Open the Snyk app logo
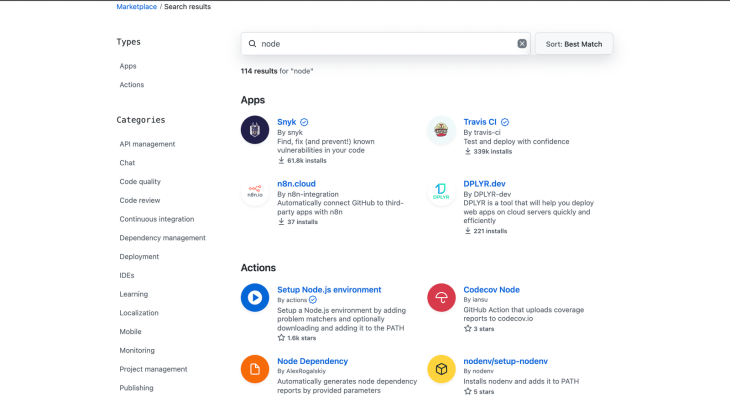The height and width of the screenshot is (401, 730). point(255,130)
